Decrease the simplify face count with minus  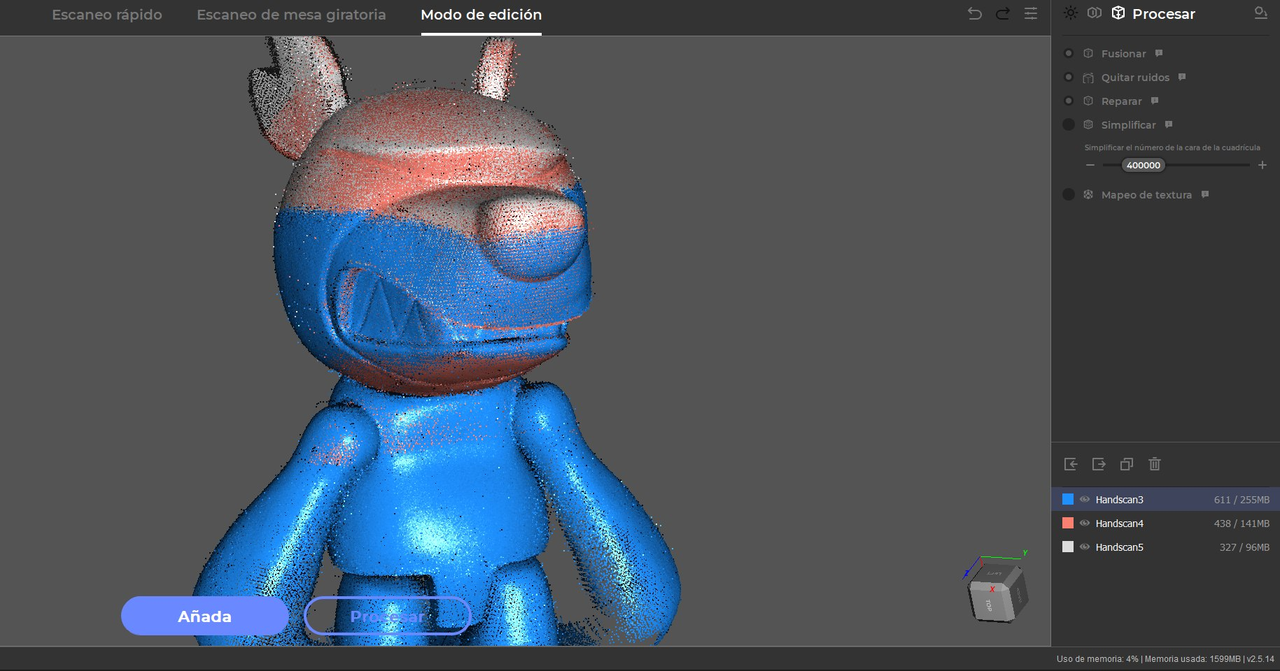pos(1090,165)
